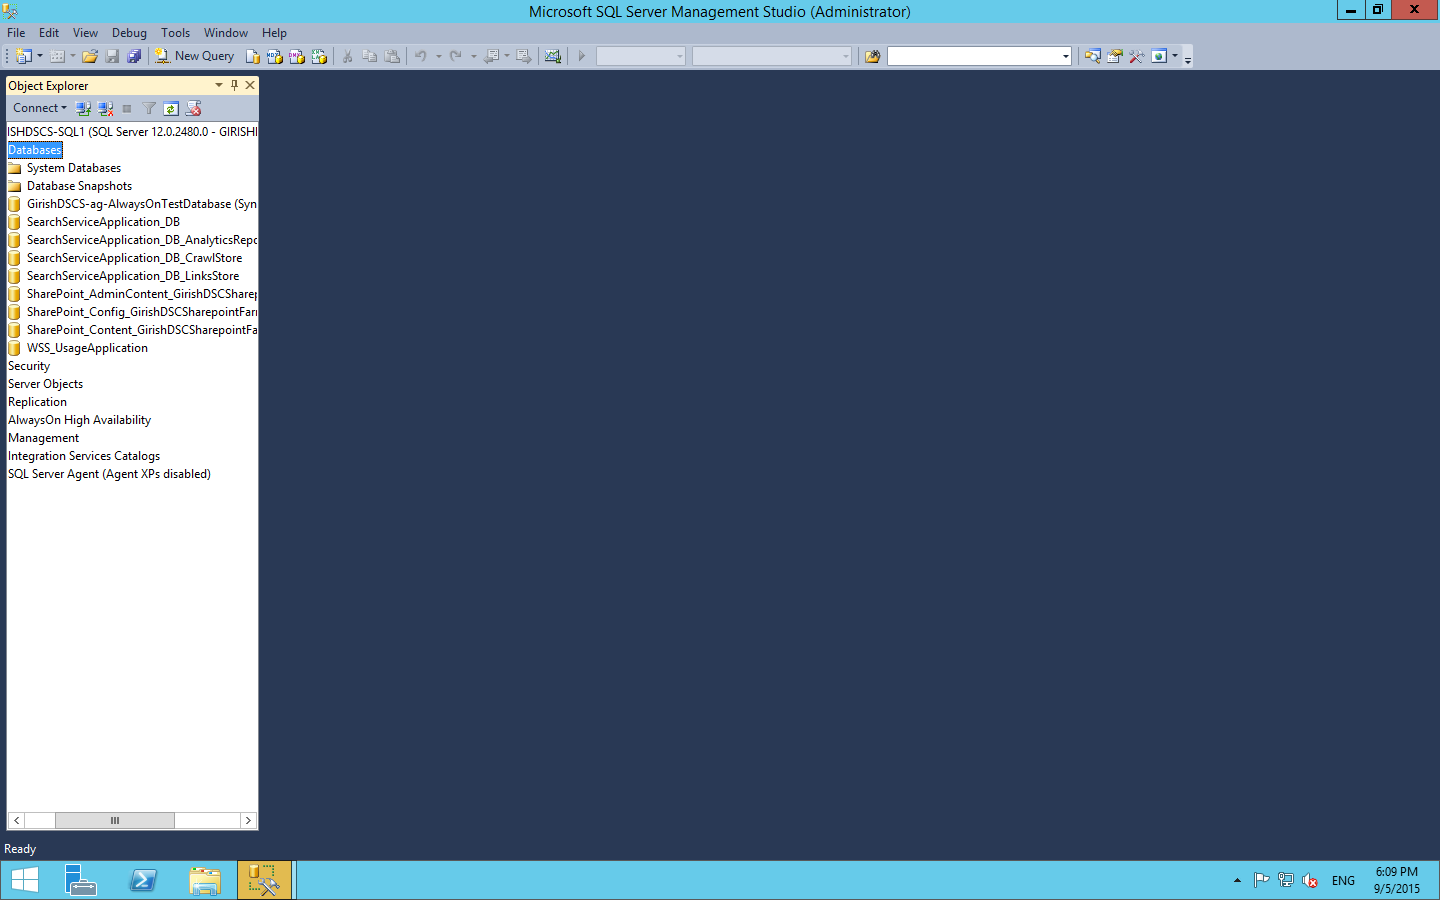Open the toolbar overflow options arrow
This screenshot has width=1440, height=900.
tap(1188, 58)
